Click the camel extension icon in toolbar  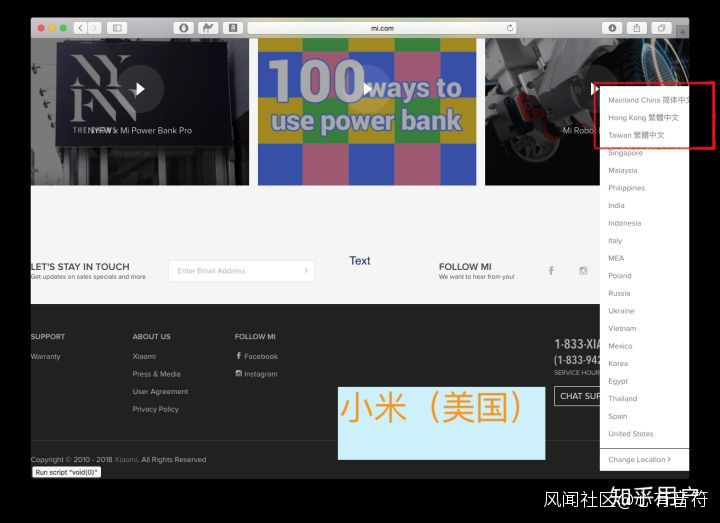(x=208, y=28)
